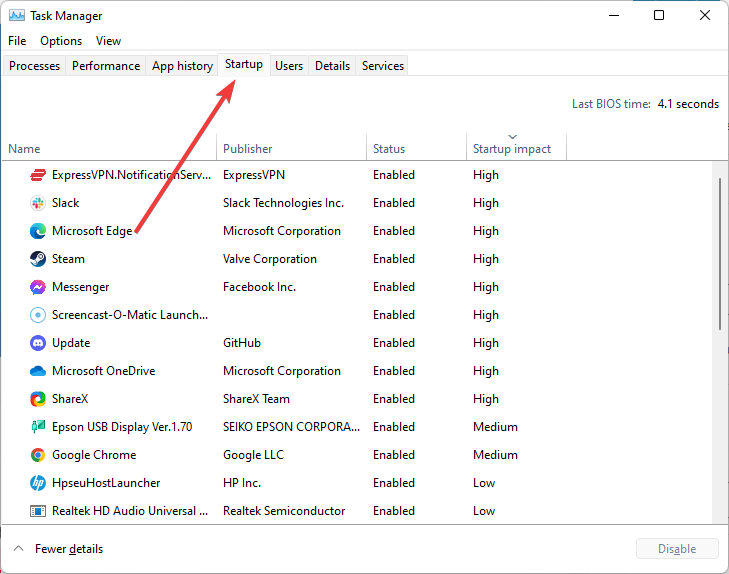Click the ShareX icon
The image size is (729, 574).
pos(37,399)
